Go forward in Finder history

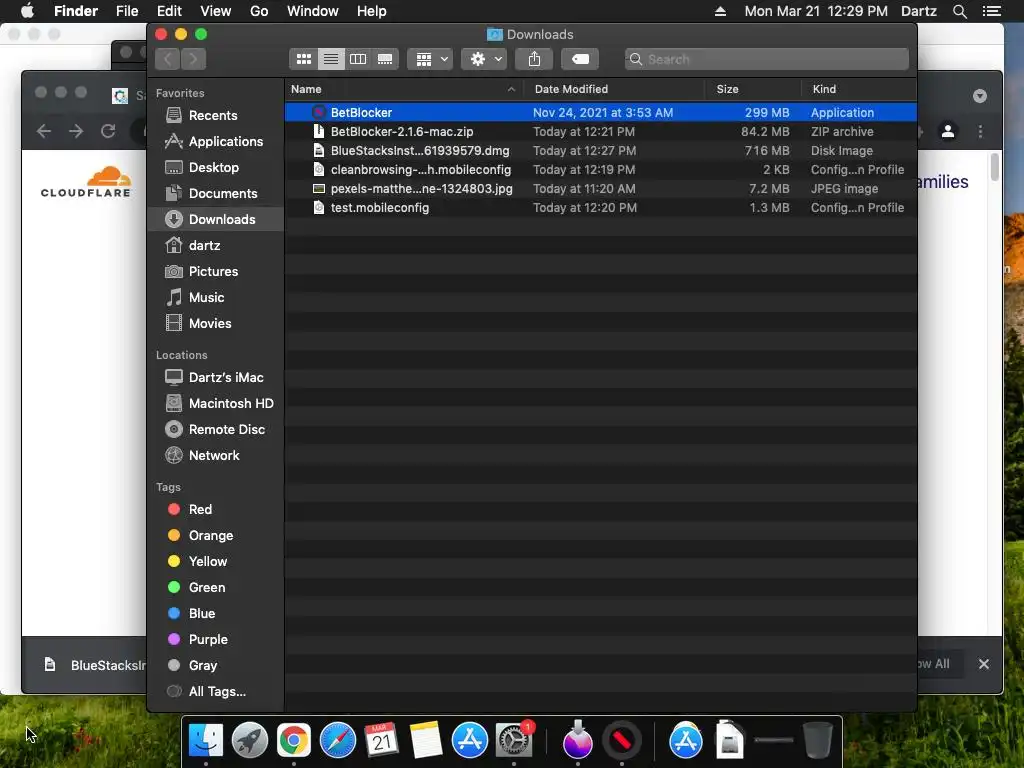pos(193,59)
